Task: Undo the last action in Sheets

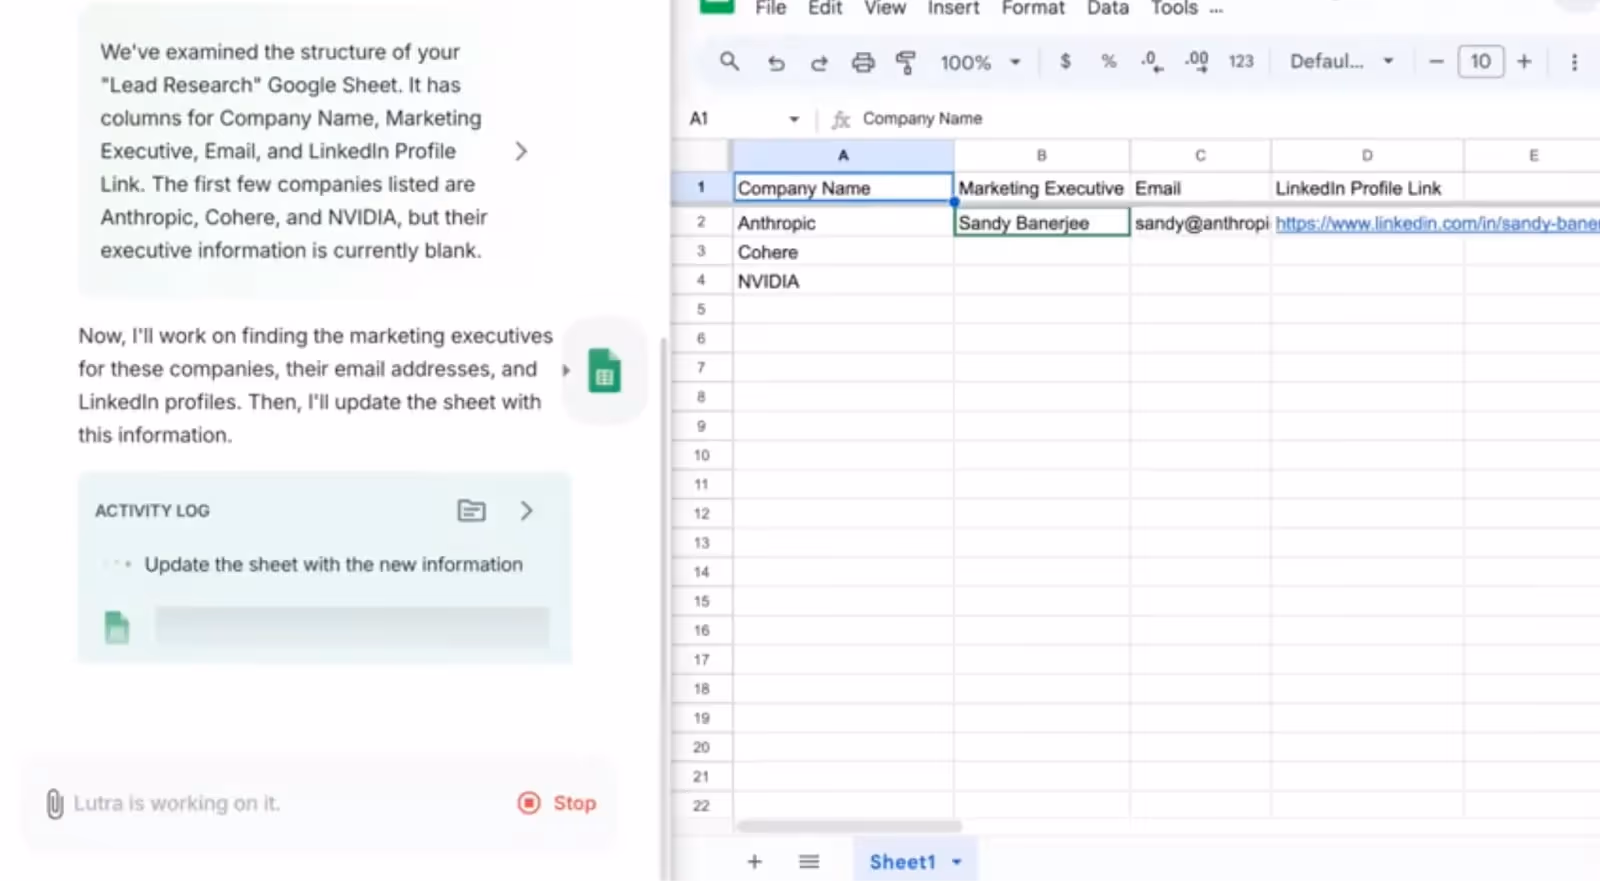Action: (776, 63)
